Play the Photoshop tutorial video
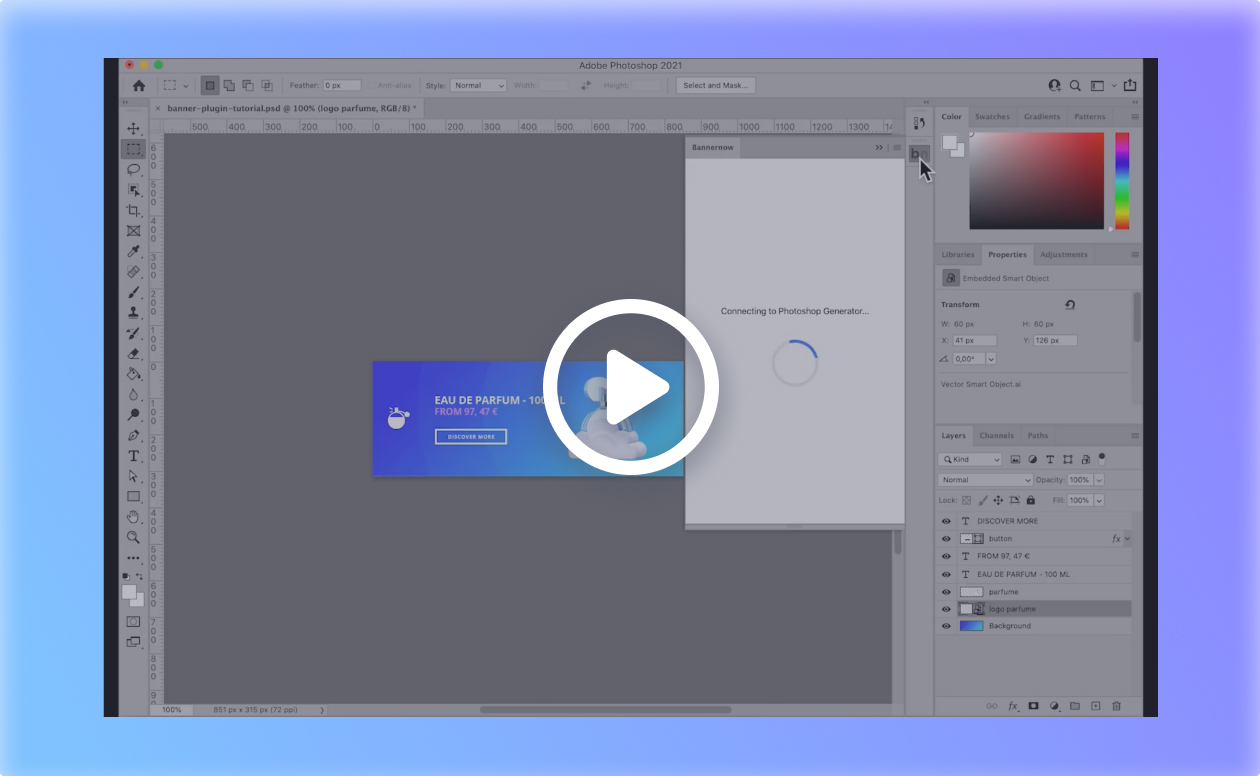 630,387
